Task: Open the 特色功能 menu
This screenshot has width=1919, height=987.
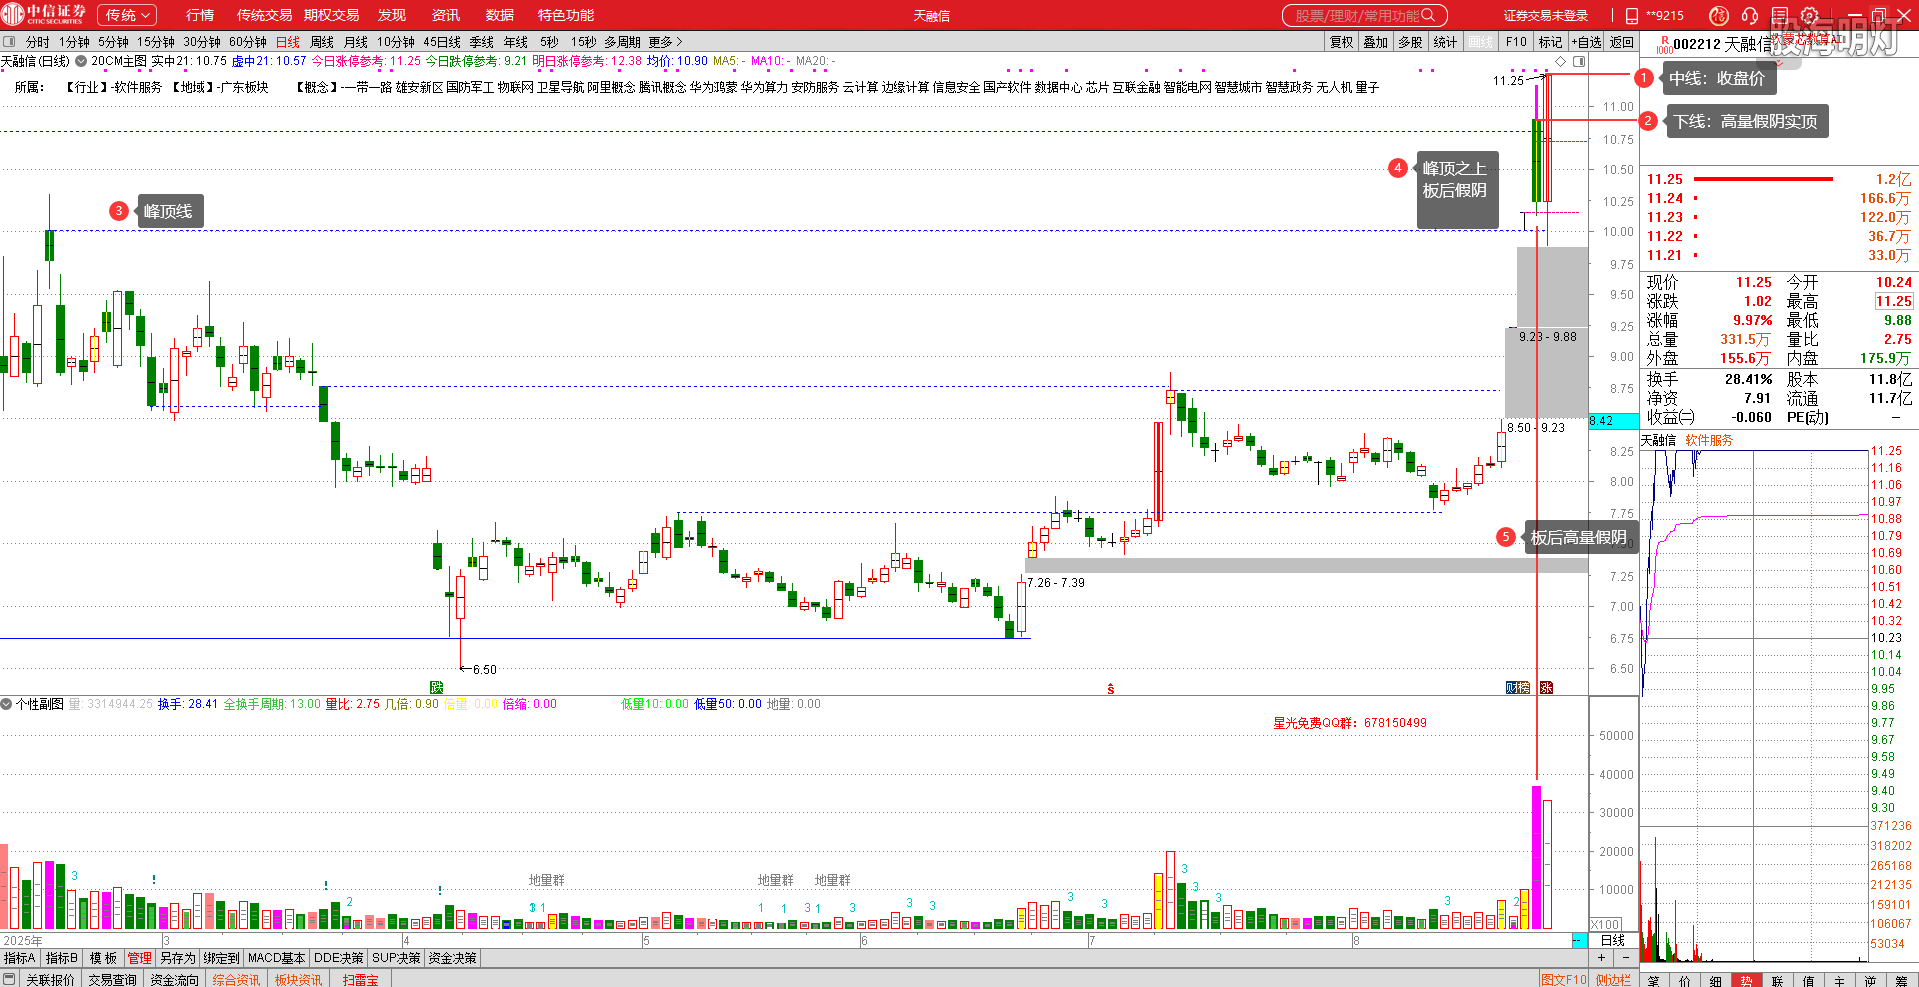Action: (x=566, y=15)
